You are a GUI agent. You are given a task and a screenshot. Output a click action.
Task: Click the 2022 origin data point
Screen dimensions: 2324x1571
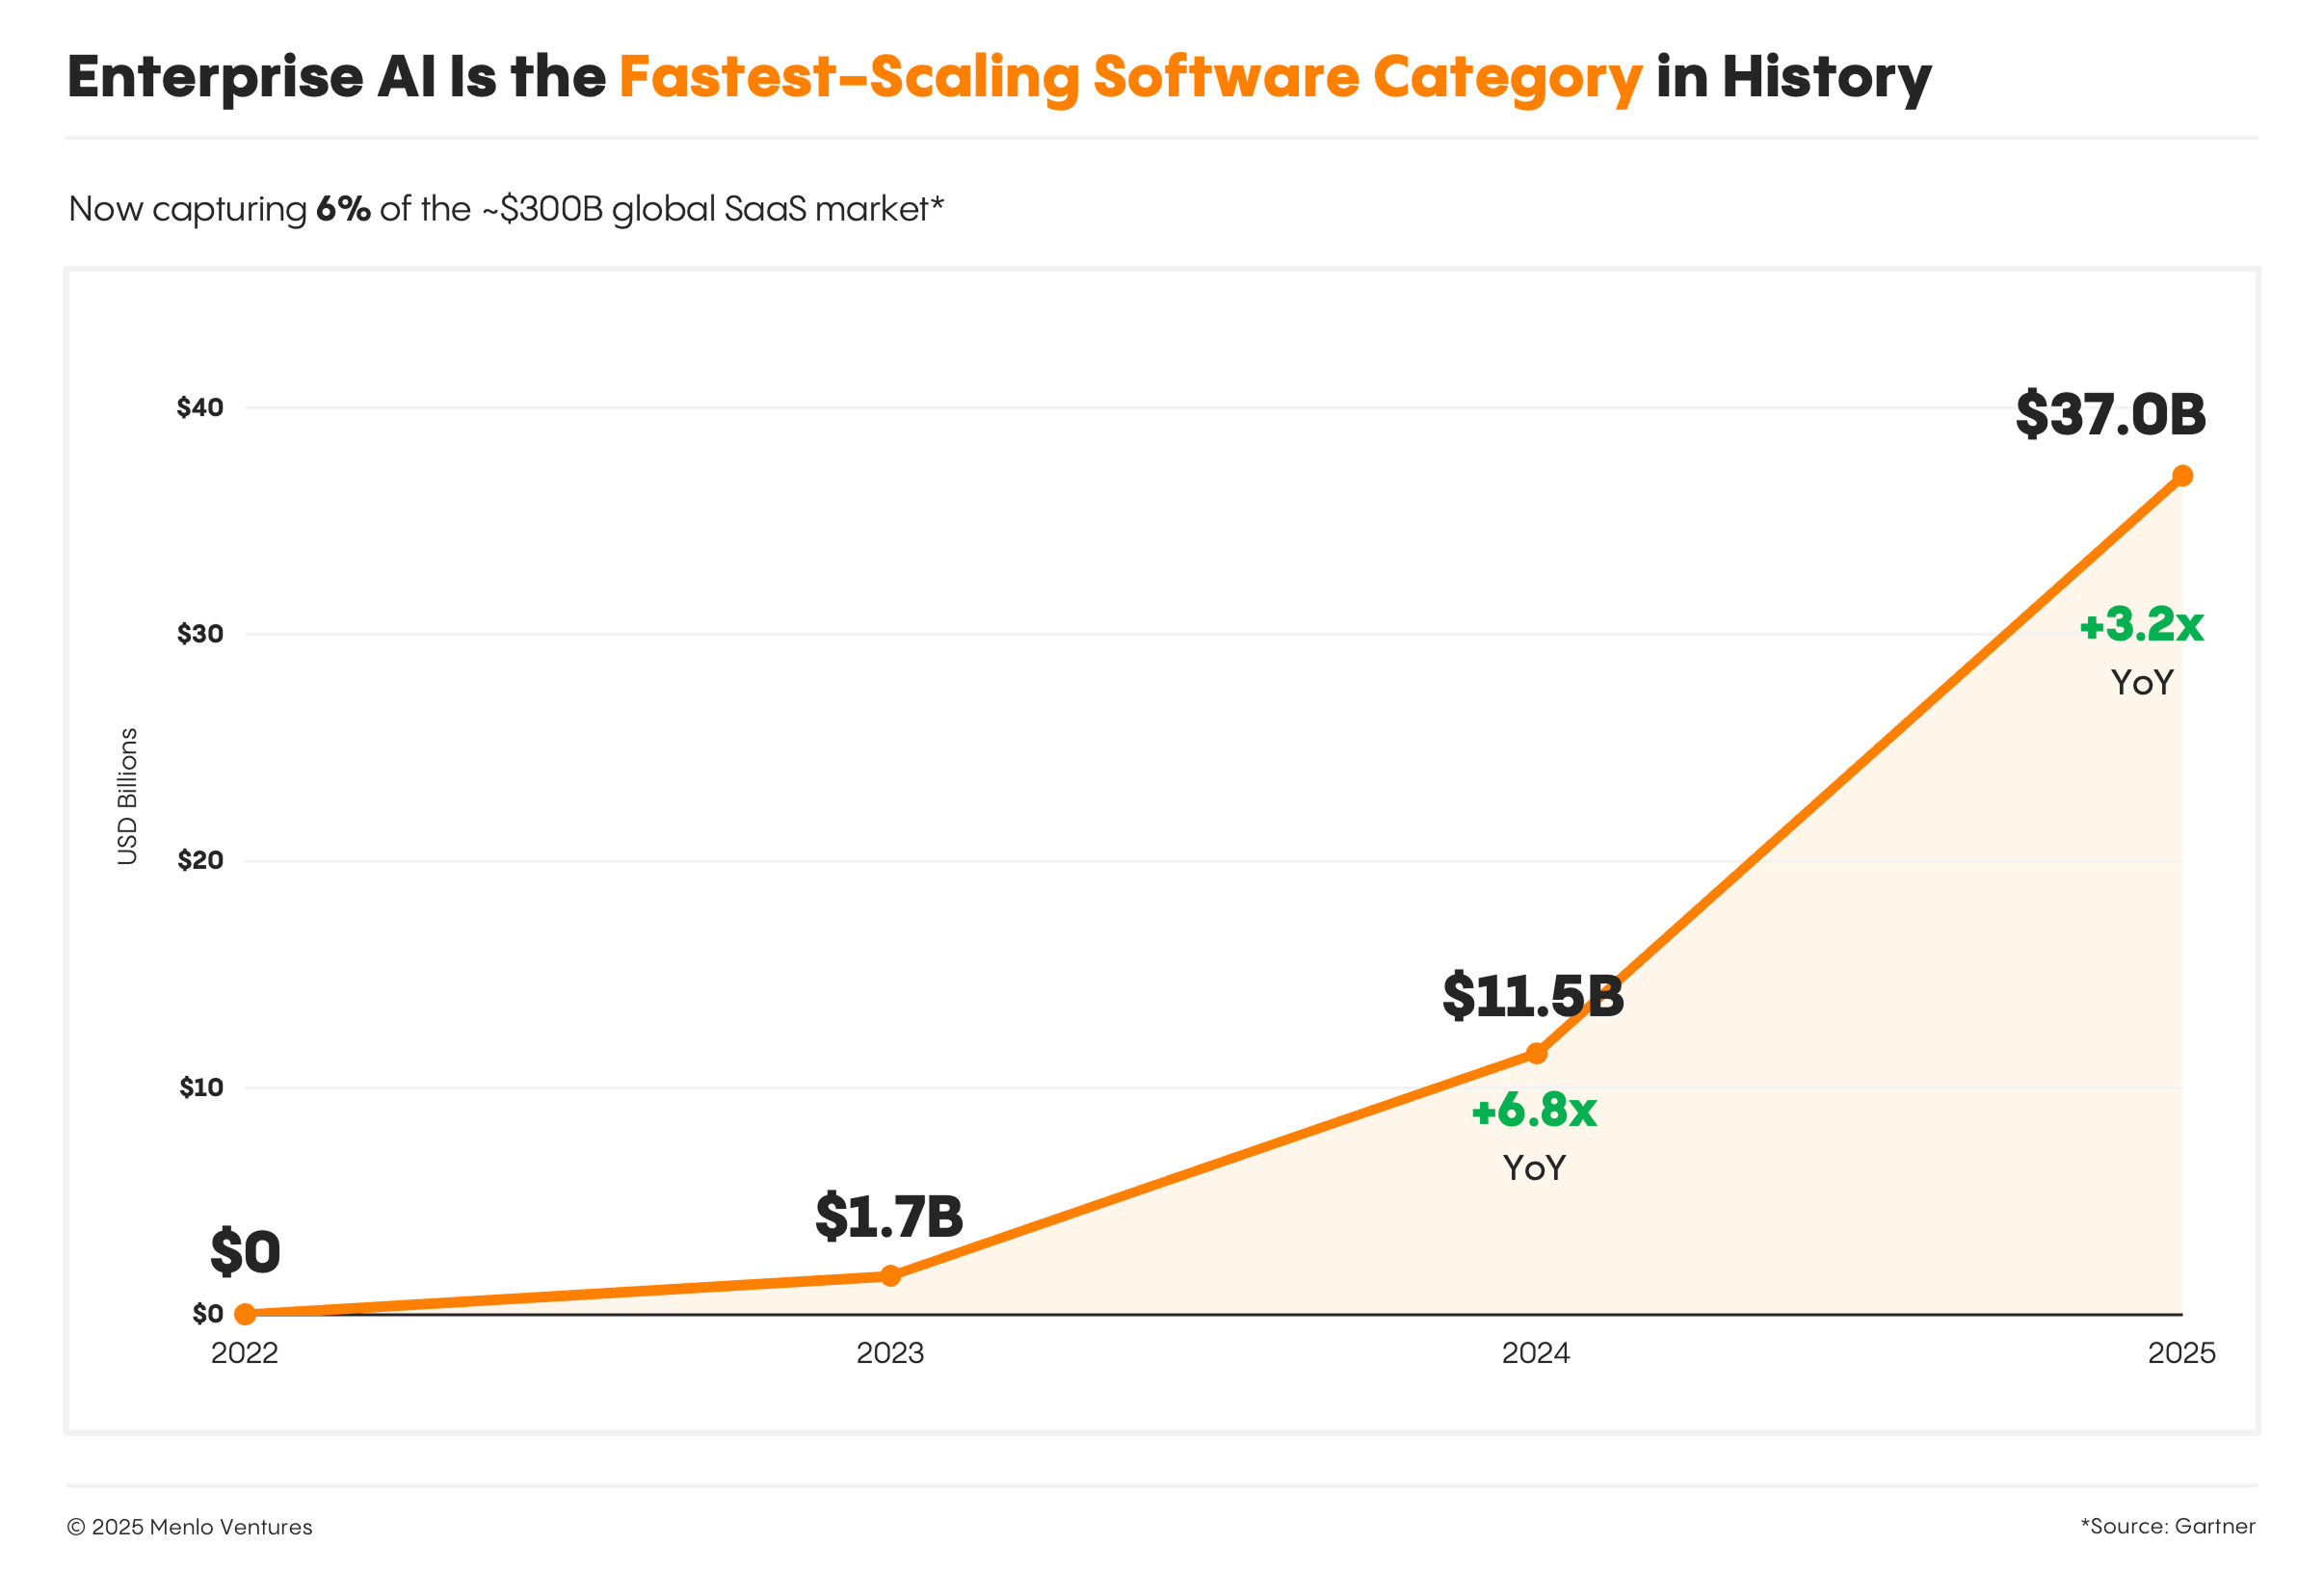click(x=245, y=1313)
